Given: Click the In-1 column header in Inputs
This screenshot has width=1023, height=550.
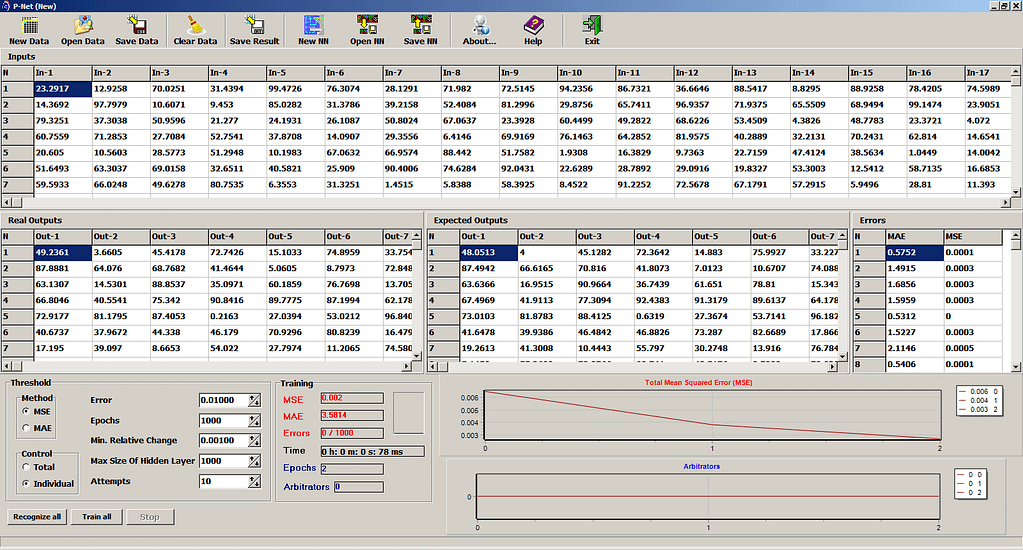Looking at the screenshot, I should 62,72.
